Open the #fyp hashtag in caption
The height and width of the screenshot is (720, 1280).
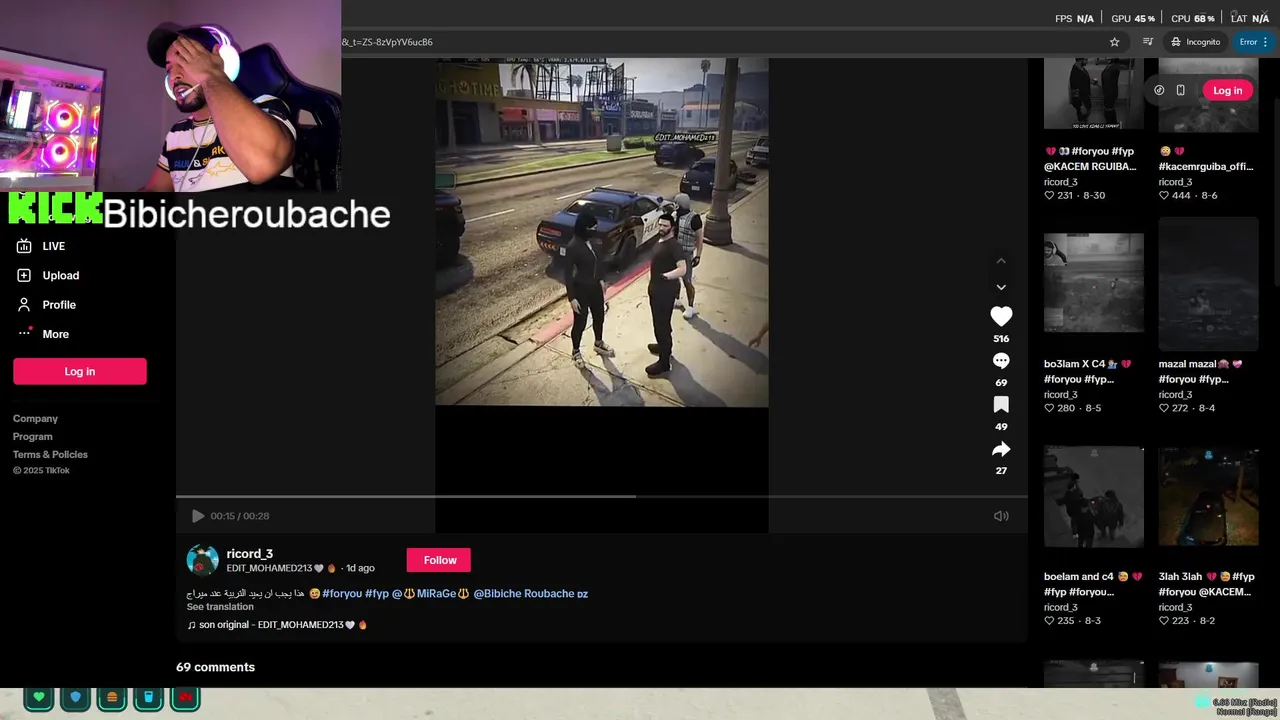click(x=377, y=594)
